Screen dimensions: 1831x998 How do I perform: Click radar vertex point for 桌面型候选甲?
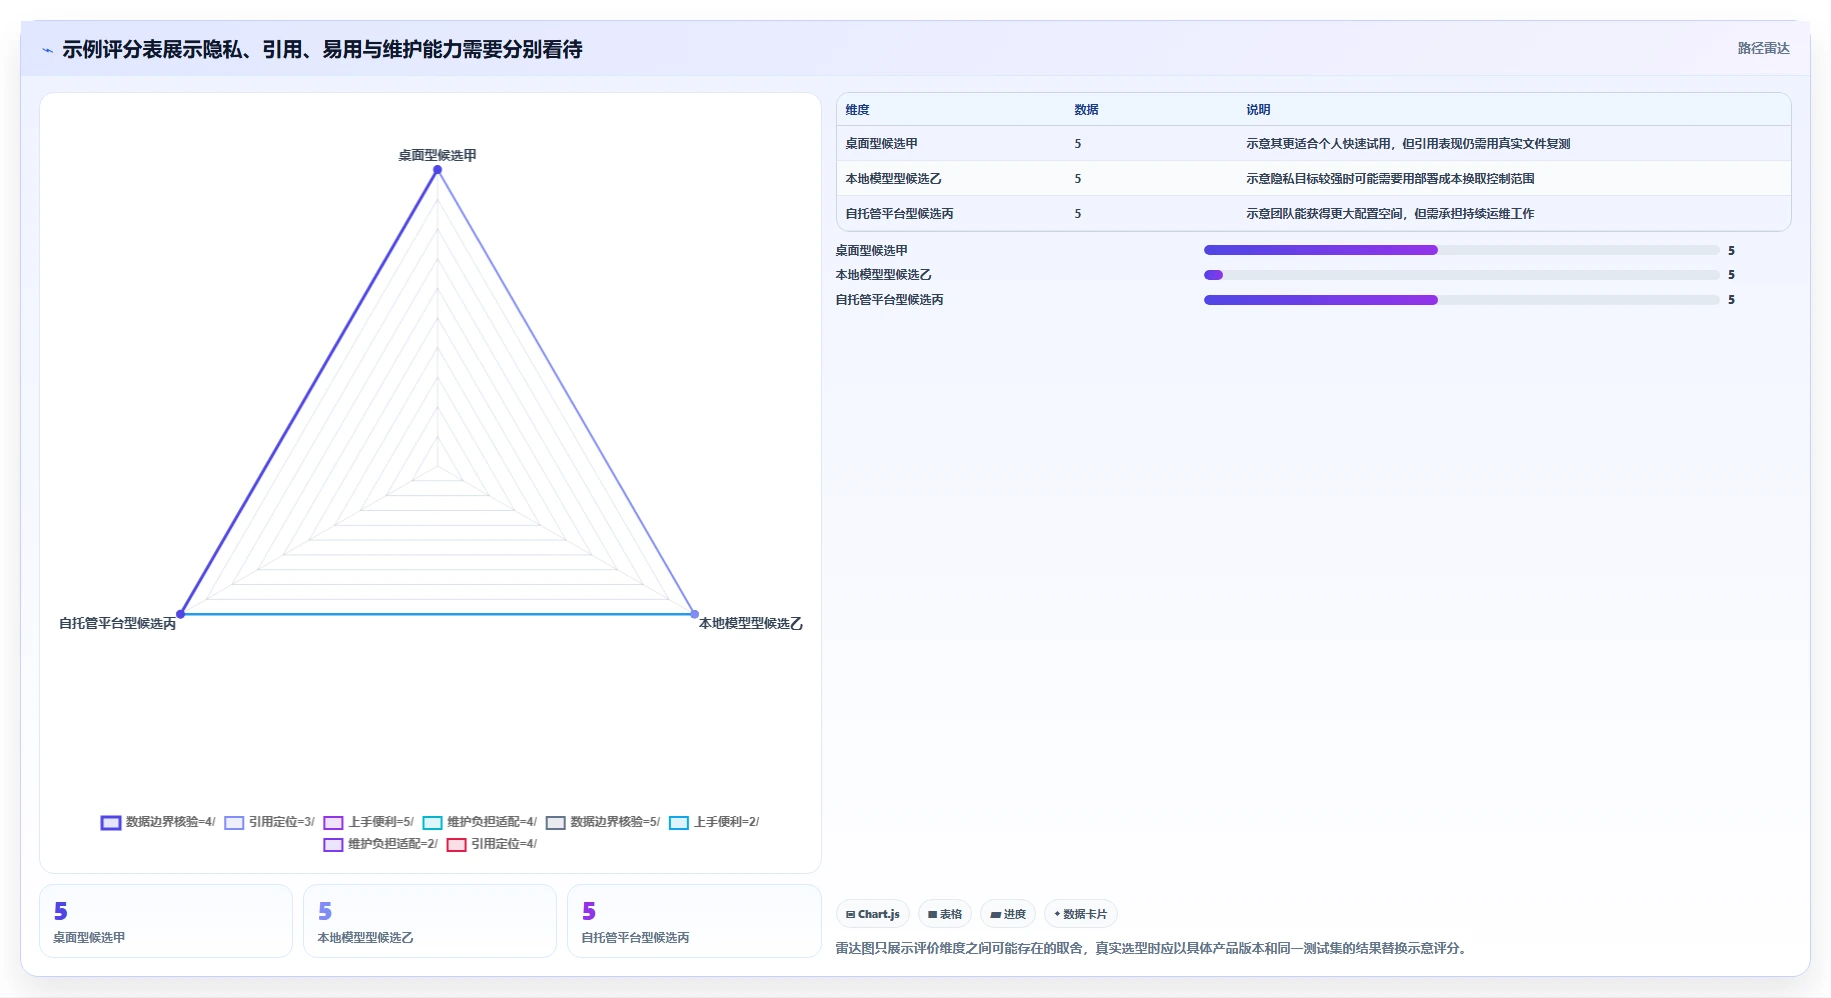pyautogui.click(x=437, y=170)
